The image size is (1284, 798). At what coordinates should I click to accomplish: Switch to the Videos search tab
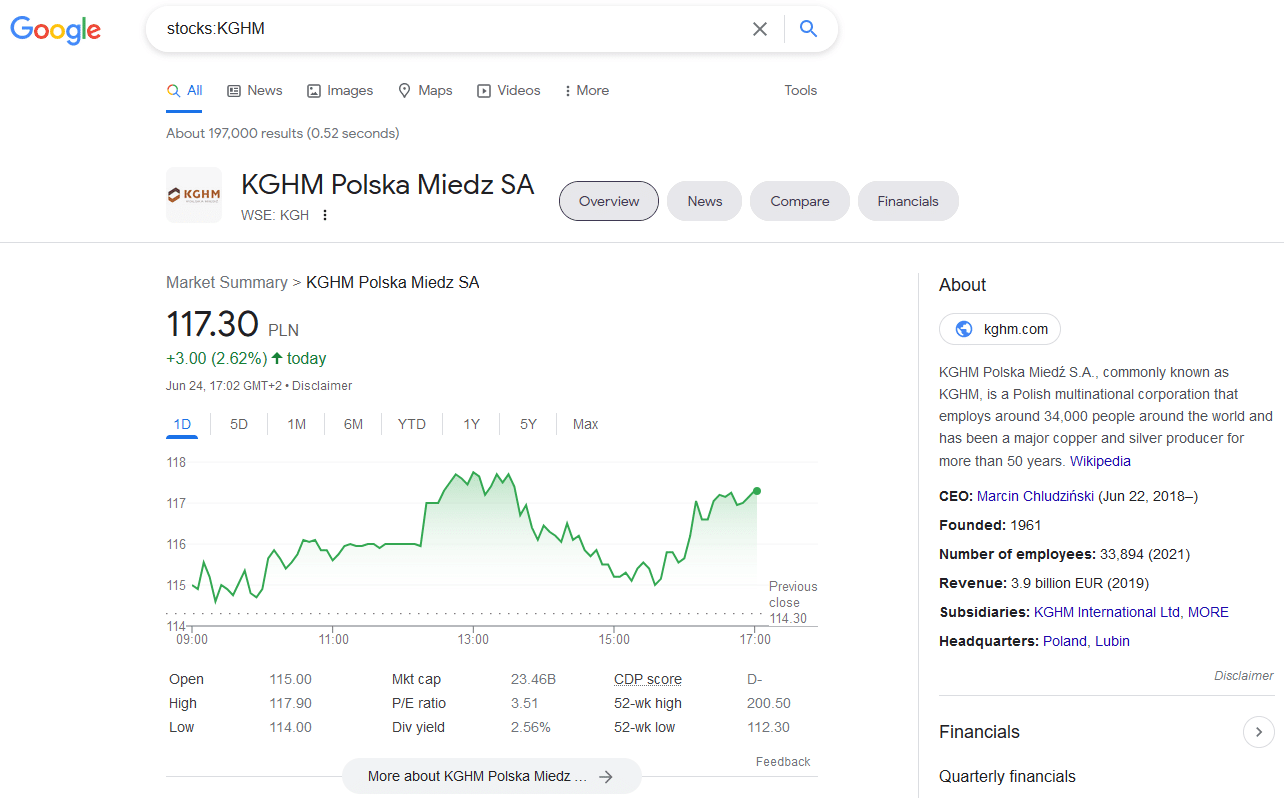pos(509,90)
